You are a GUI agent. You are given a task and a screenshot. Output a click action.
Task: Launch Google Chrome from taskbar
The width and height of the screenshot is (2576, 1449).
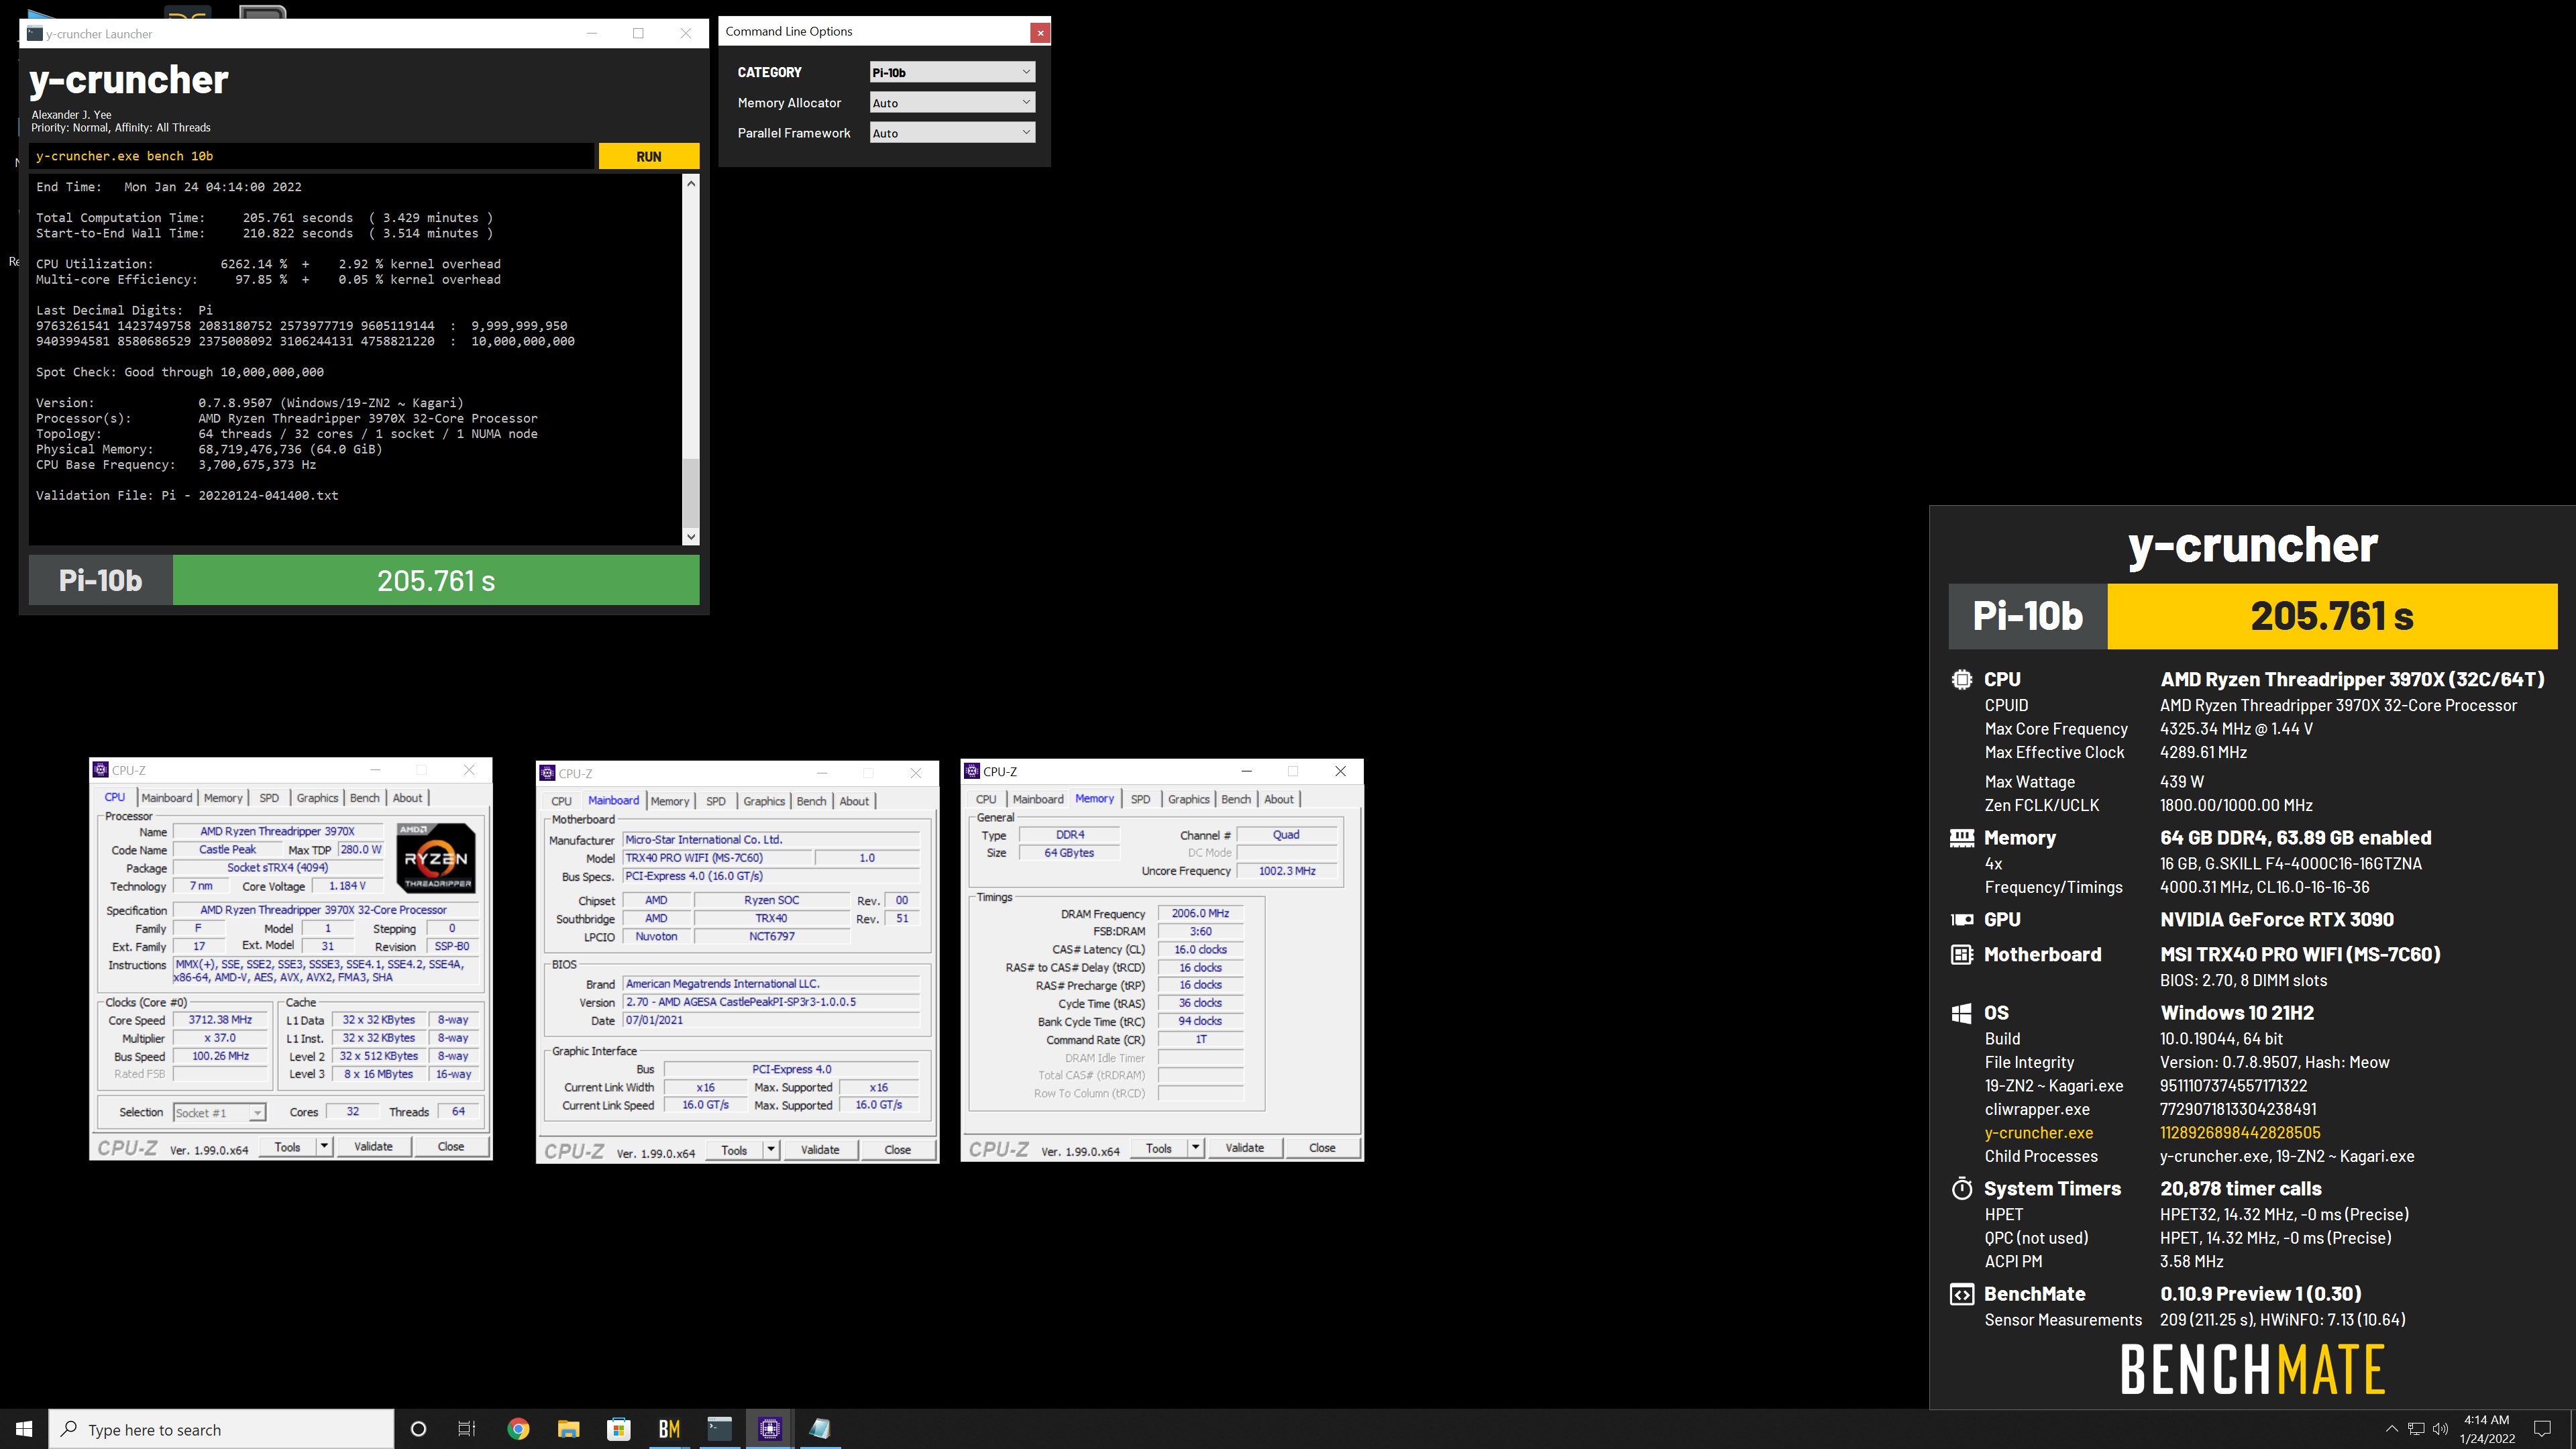[x=518, y=1429]
